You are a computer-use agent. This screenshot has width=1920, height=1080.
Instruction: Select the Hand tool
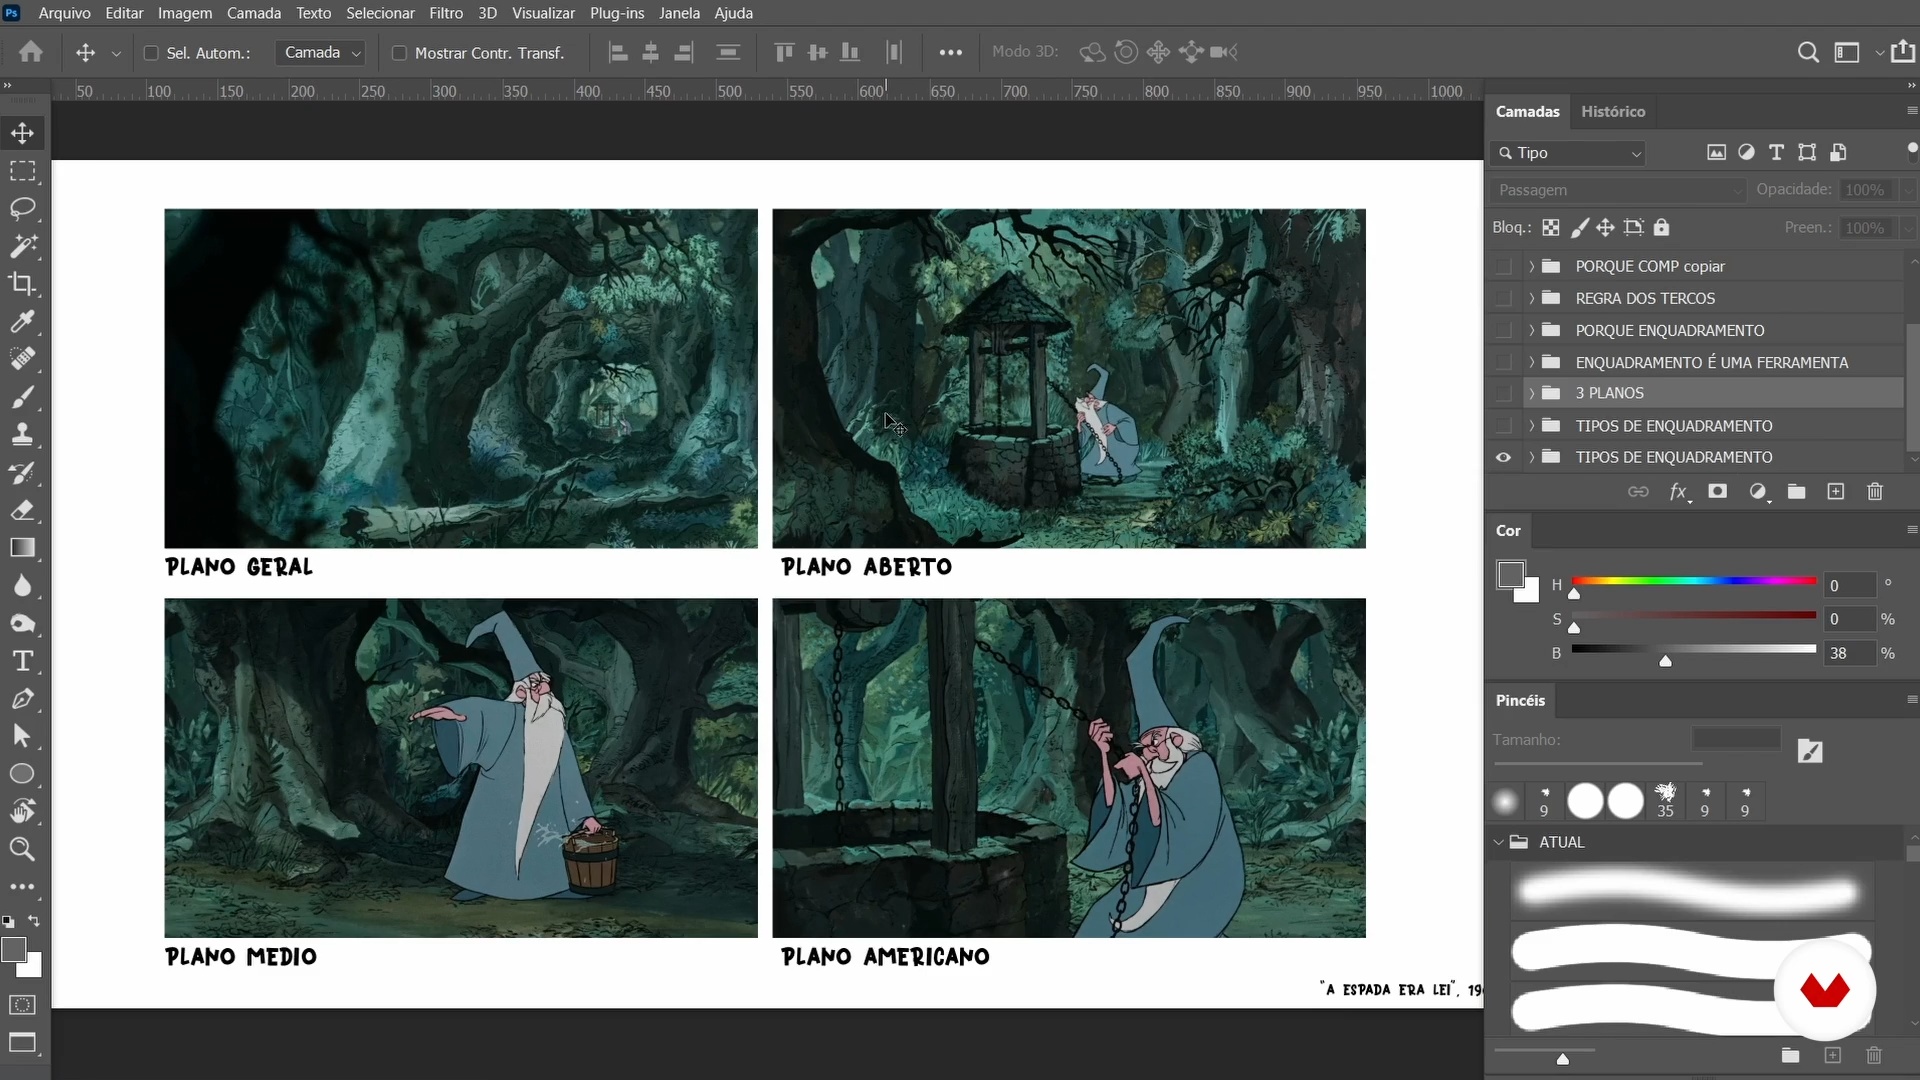[22, 811]
